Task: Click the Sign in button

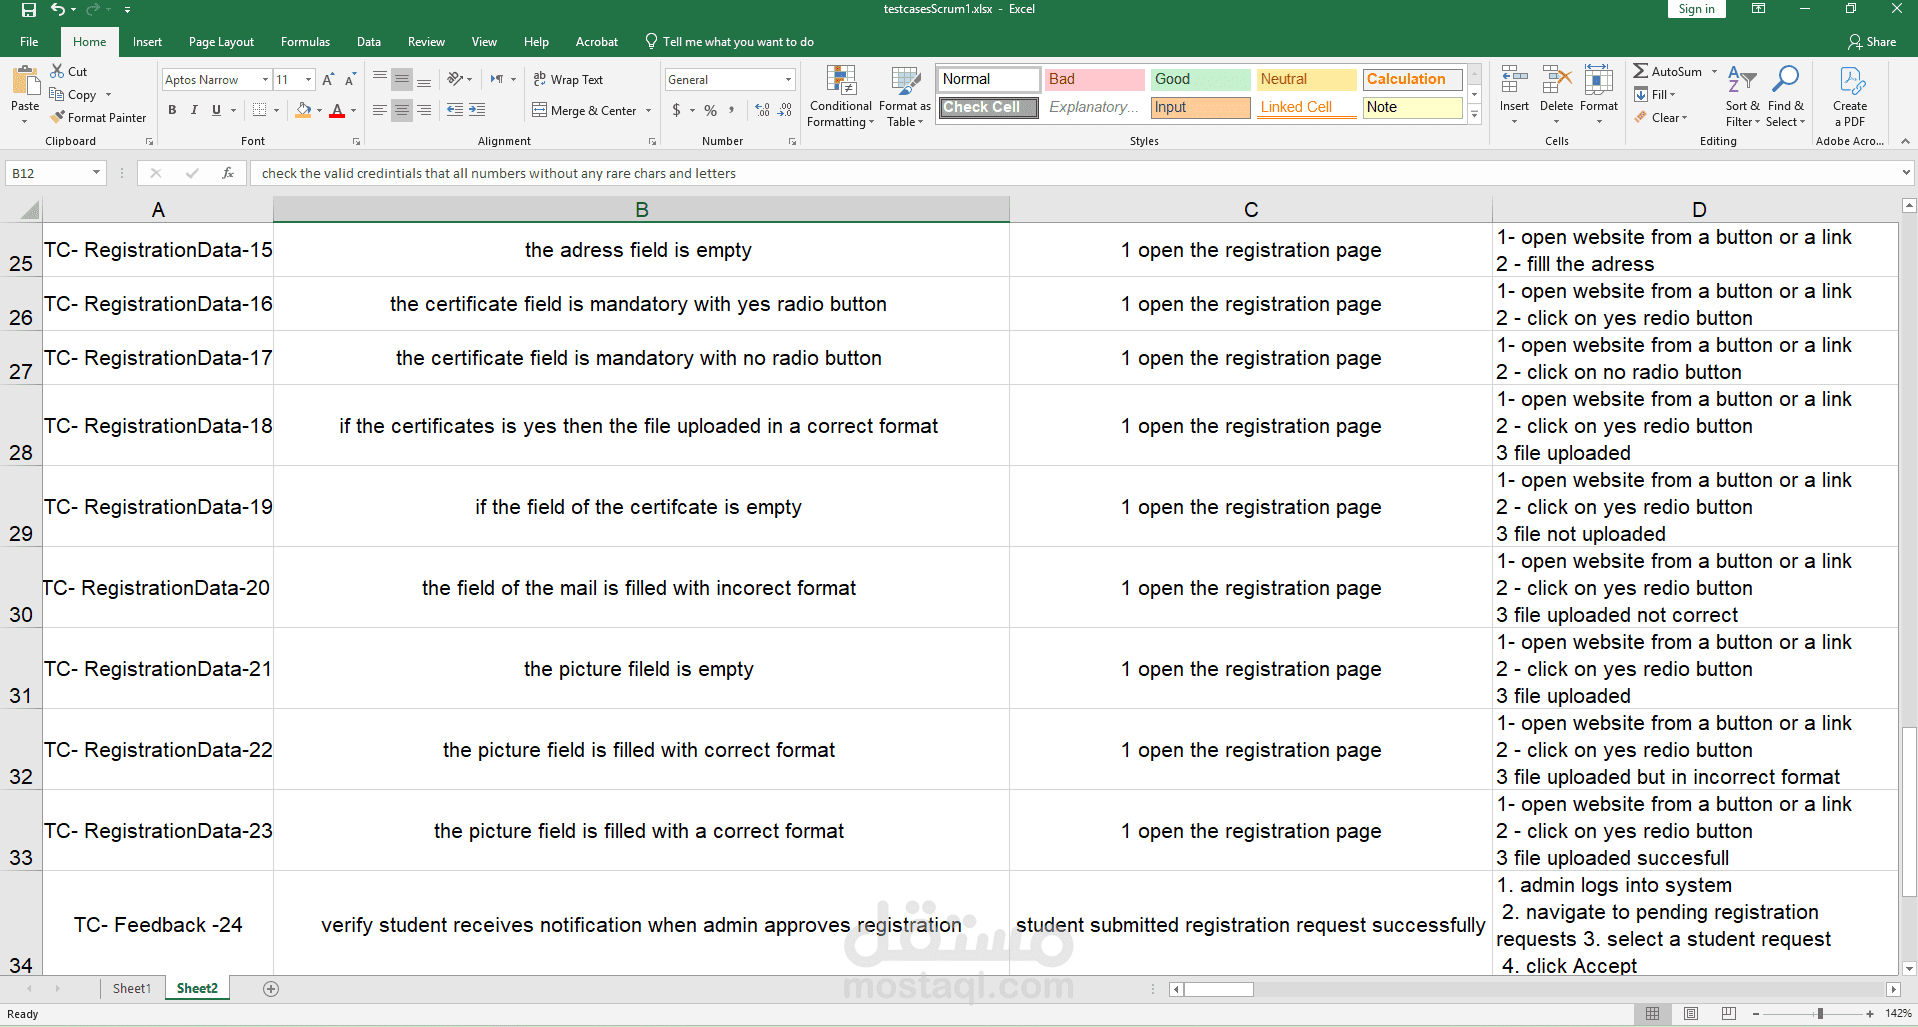Action: (x=1696, y=9)
